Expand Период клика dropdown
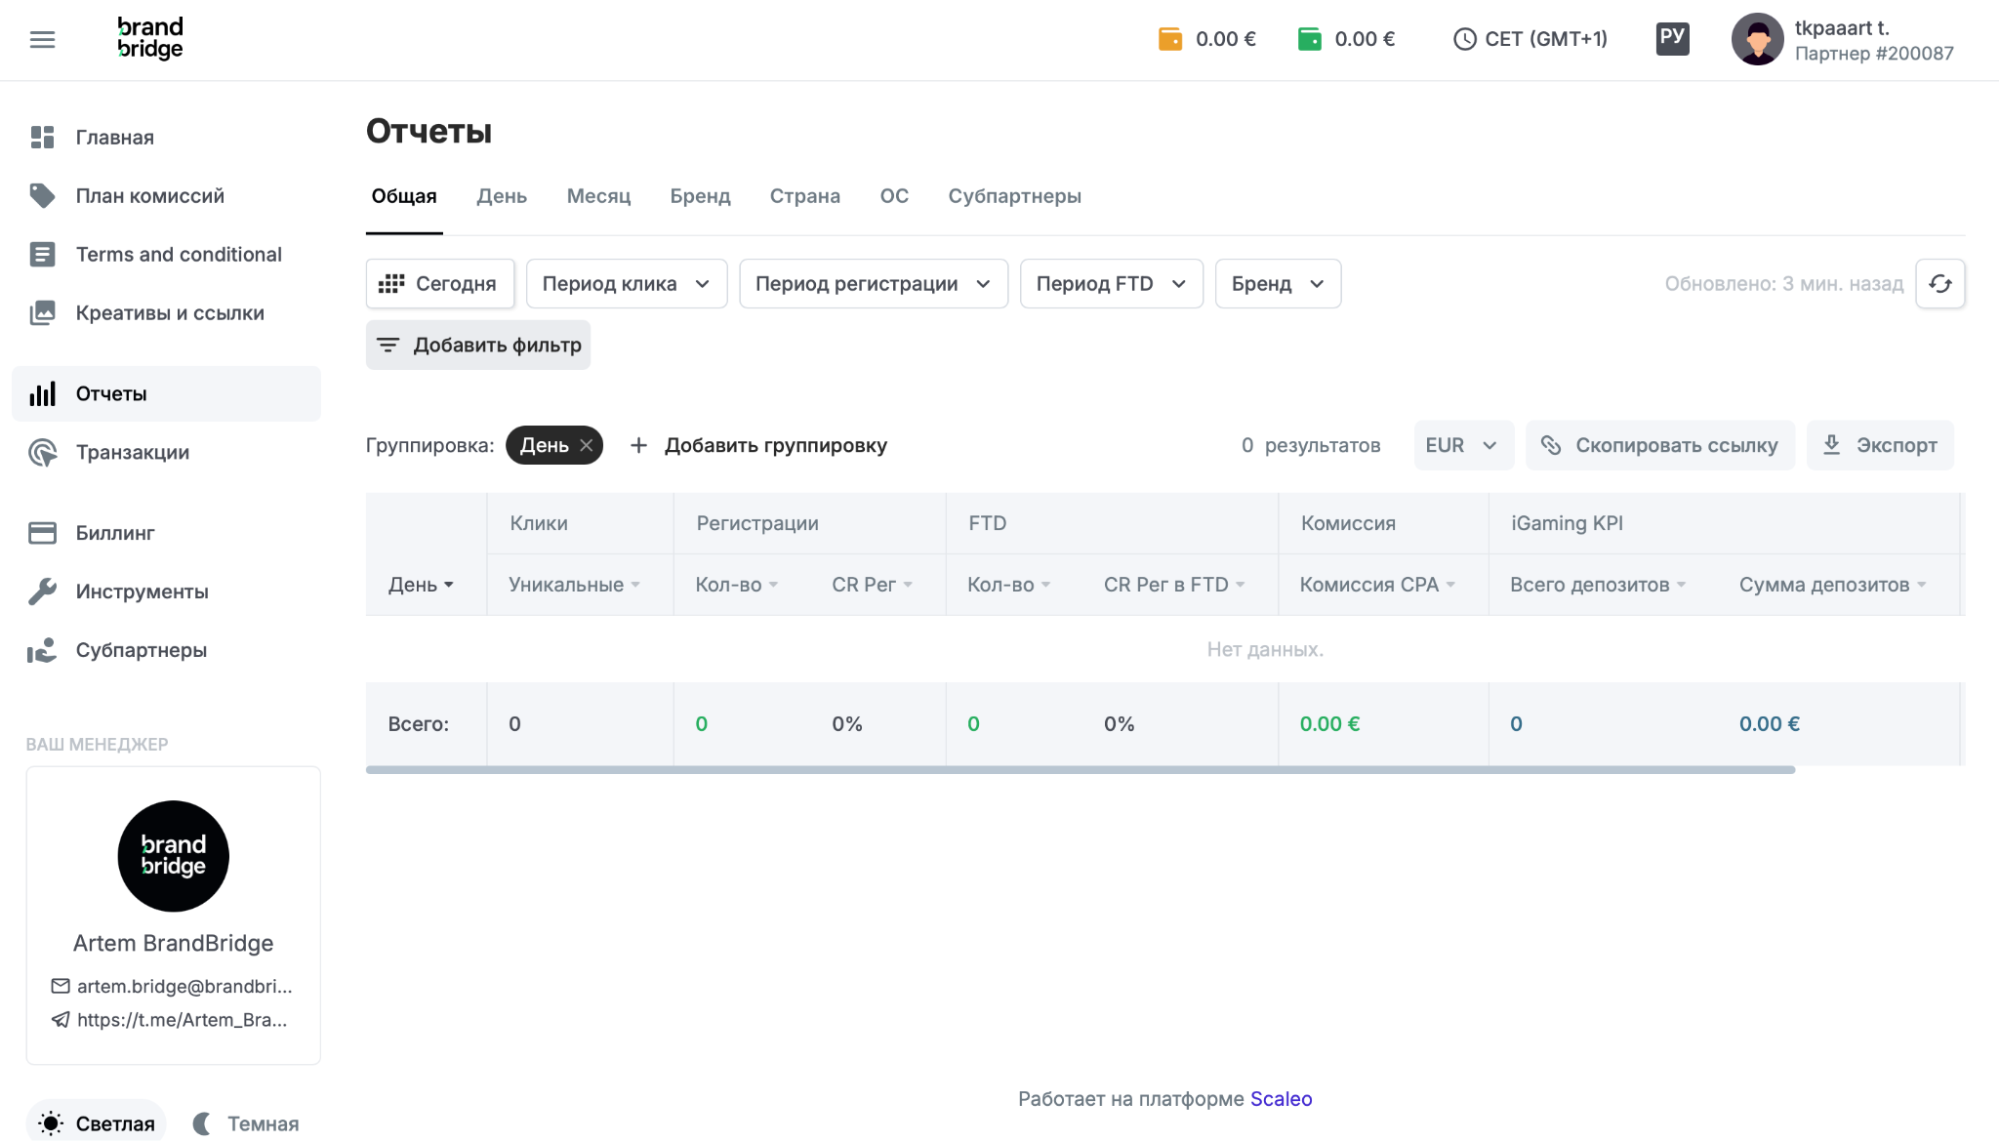Viewport: 1999px width, 1142px height. point(626,284)
